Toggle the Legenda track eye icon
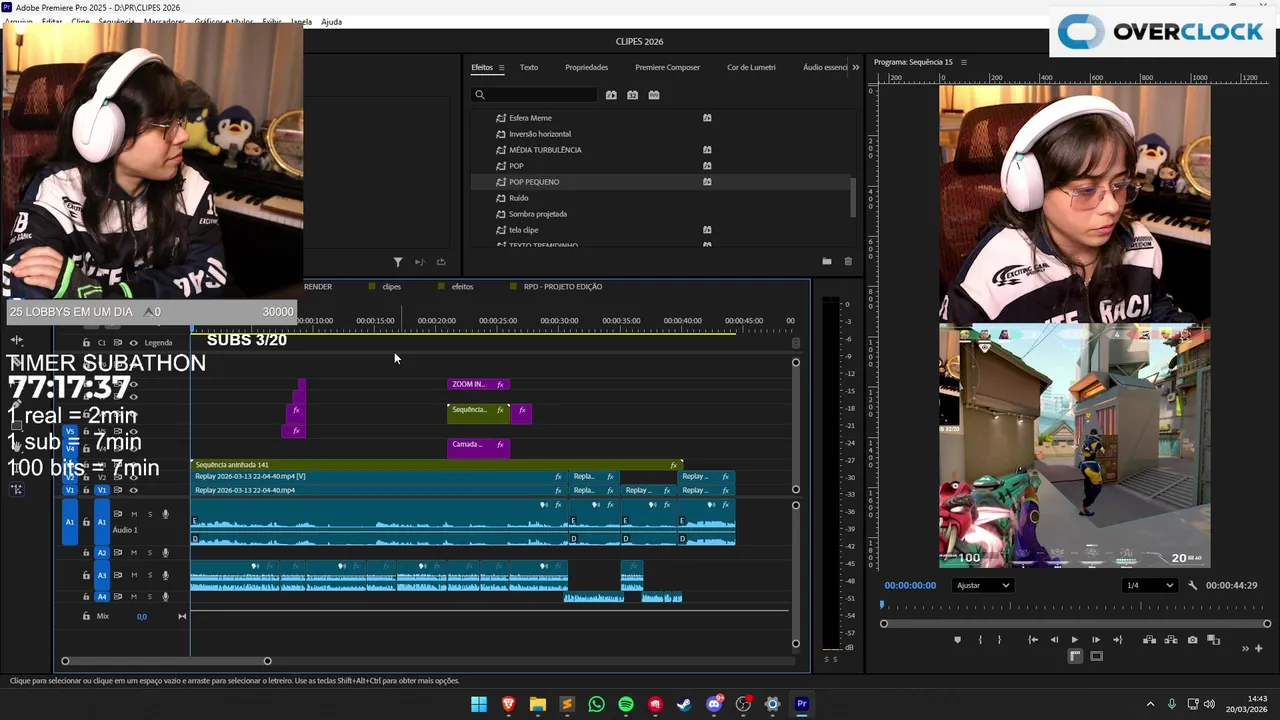The image size is (1280, 720). [x=133, y=343]
